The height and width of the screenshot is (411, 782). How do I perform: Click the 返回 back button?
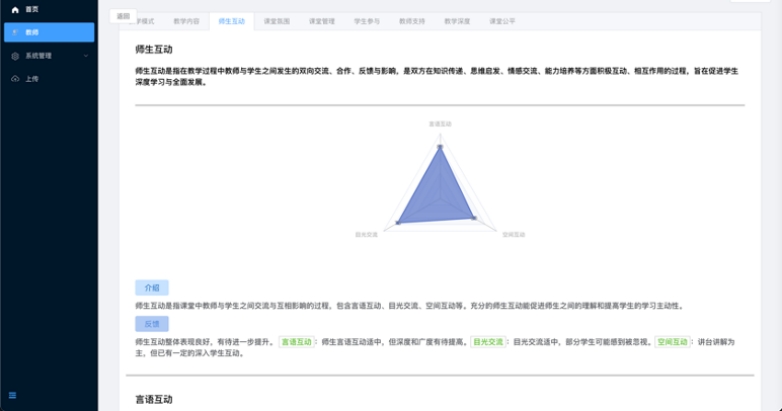[122, 17]
